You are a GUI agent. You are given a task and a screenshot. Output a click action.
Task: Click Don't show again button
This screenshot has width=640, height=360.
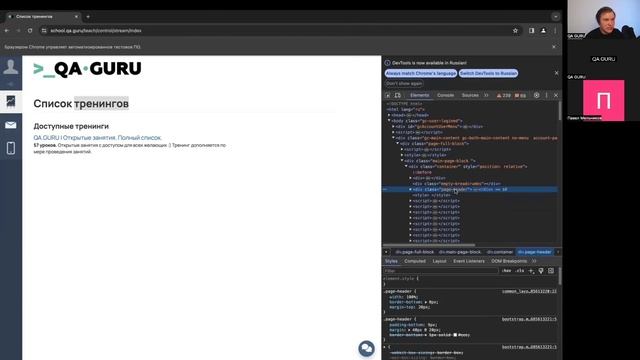click(x=404, y=83)
